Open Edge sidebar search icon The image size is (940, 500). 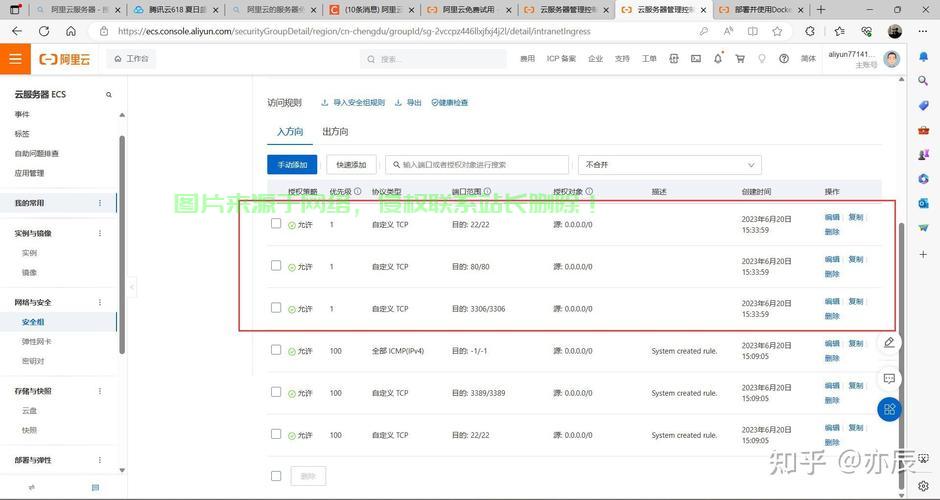pyautogui.click(x=923, y=80)
